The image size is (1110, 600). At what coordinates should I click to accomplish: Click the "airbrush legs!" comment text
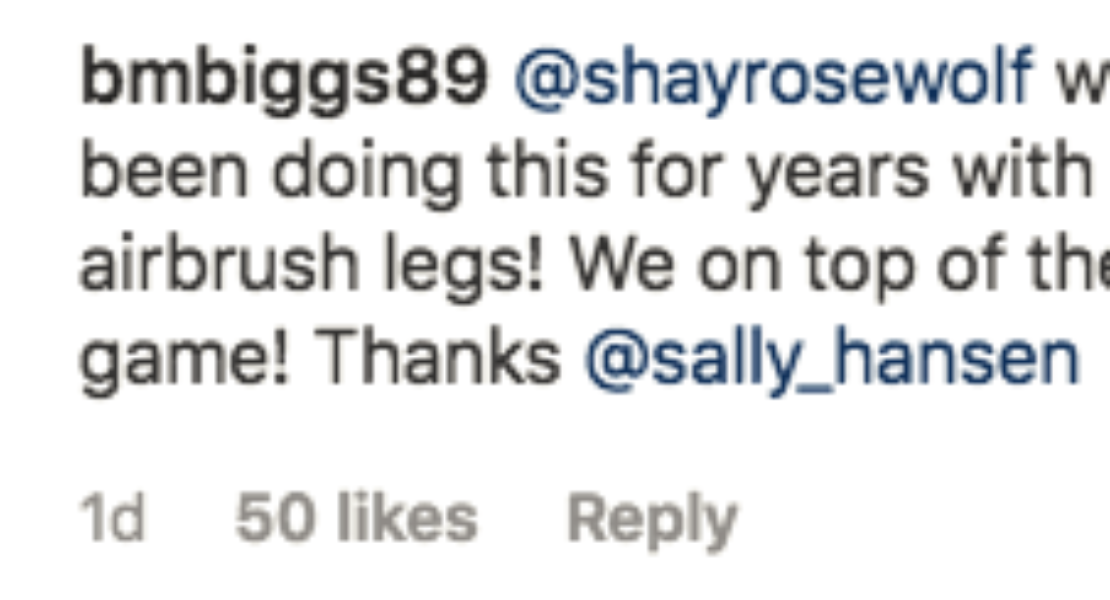pyautogui.click(x=310, y=268)
